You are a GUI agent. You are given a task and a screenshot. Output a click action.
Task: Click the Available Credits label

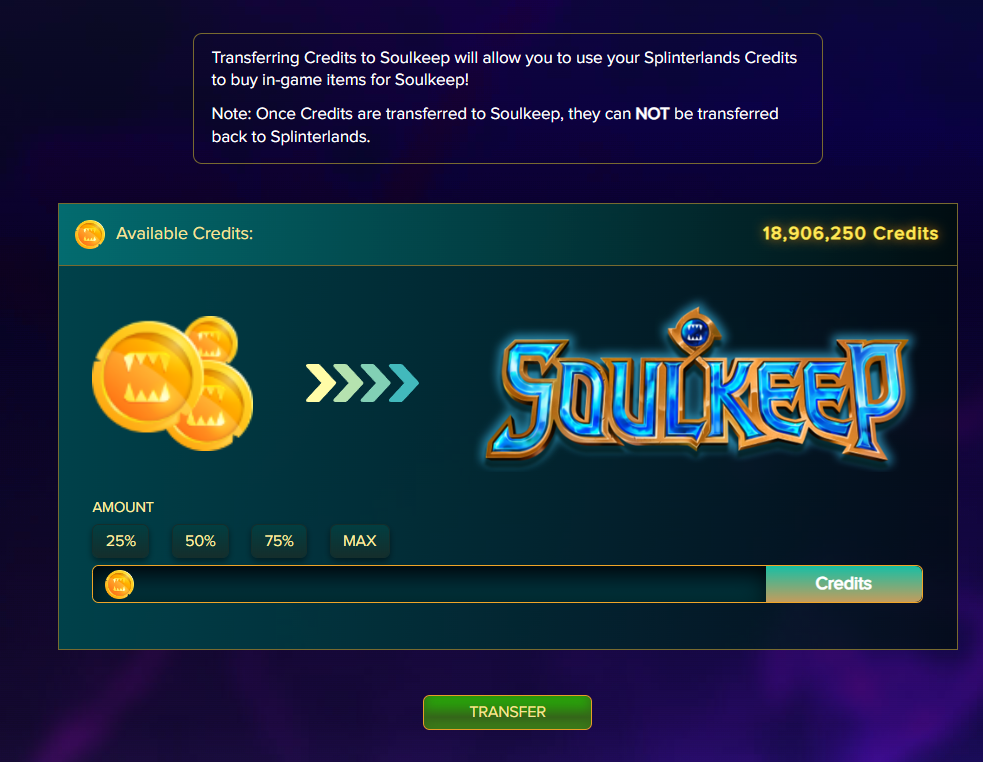click(x=184, y=233)
